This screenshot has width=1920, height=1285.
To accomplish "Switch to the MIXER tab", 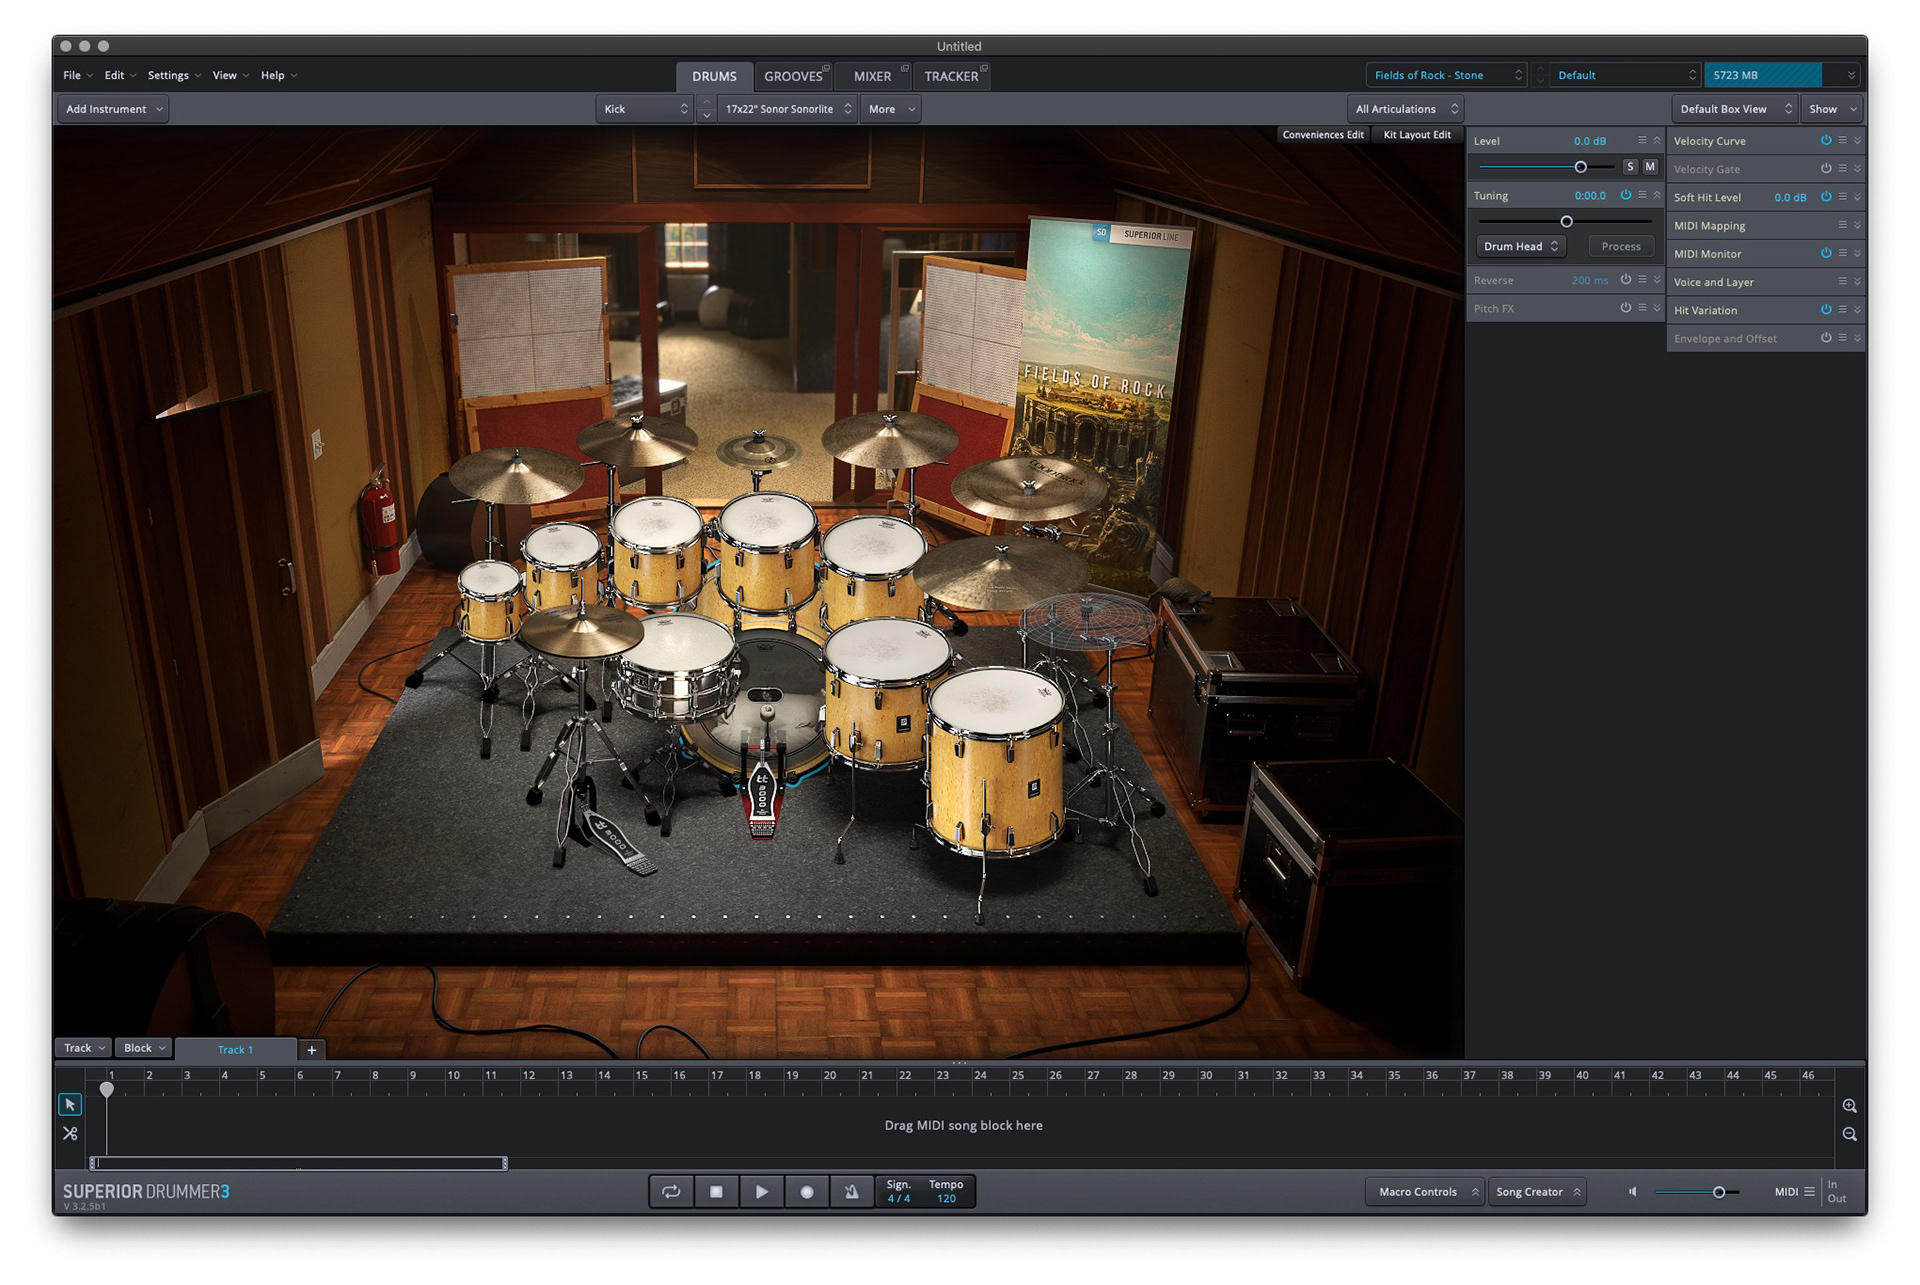I will click(x=872, y=76).
